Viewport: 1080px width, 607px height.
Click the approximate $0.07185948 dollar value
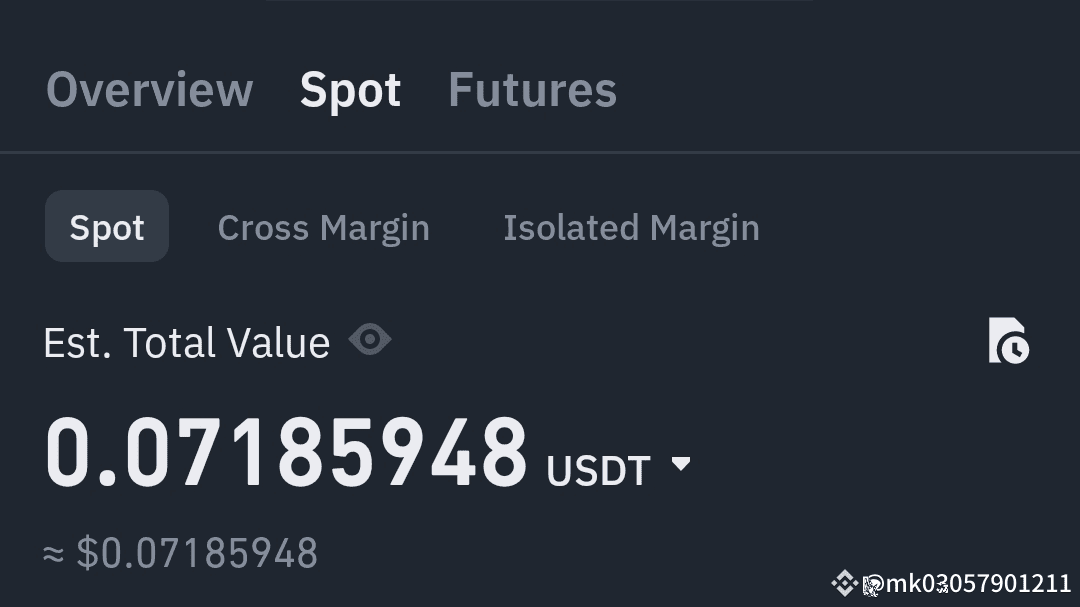click(x=197, y=553)
